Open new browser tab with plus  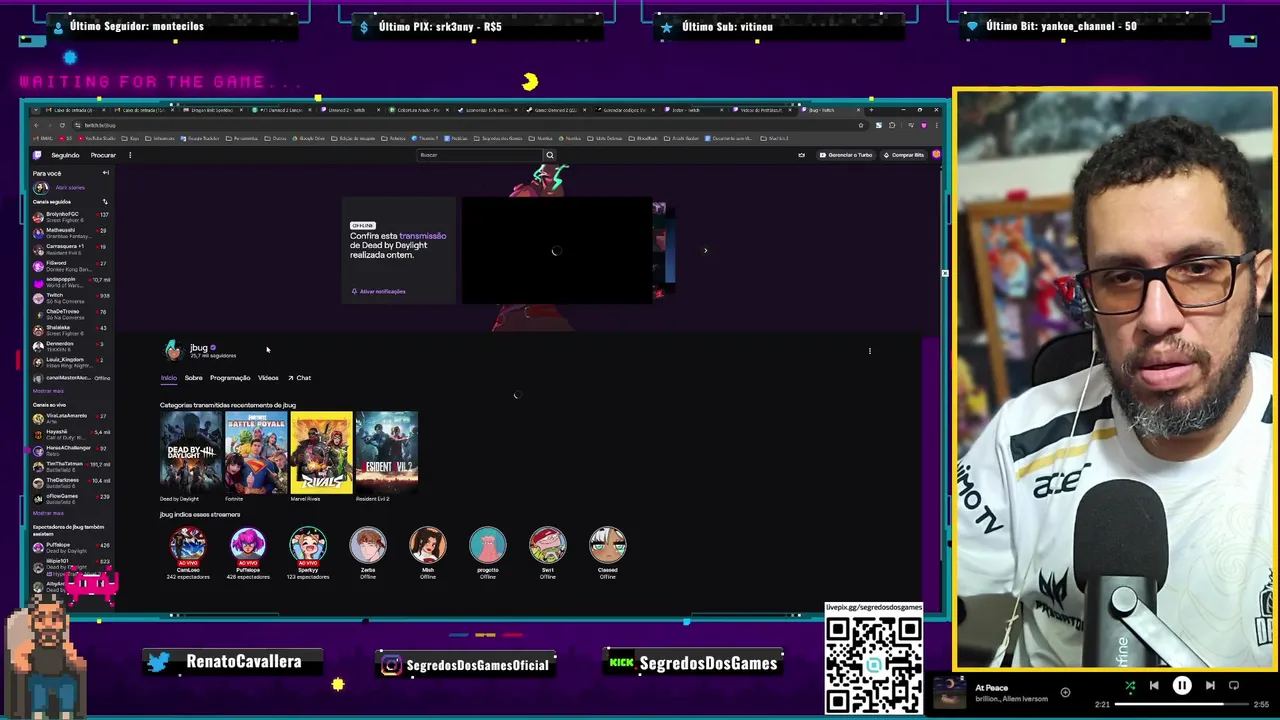pos(871,110)
